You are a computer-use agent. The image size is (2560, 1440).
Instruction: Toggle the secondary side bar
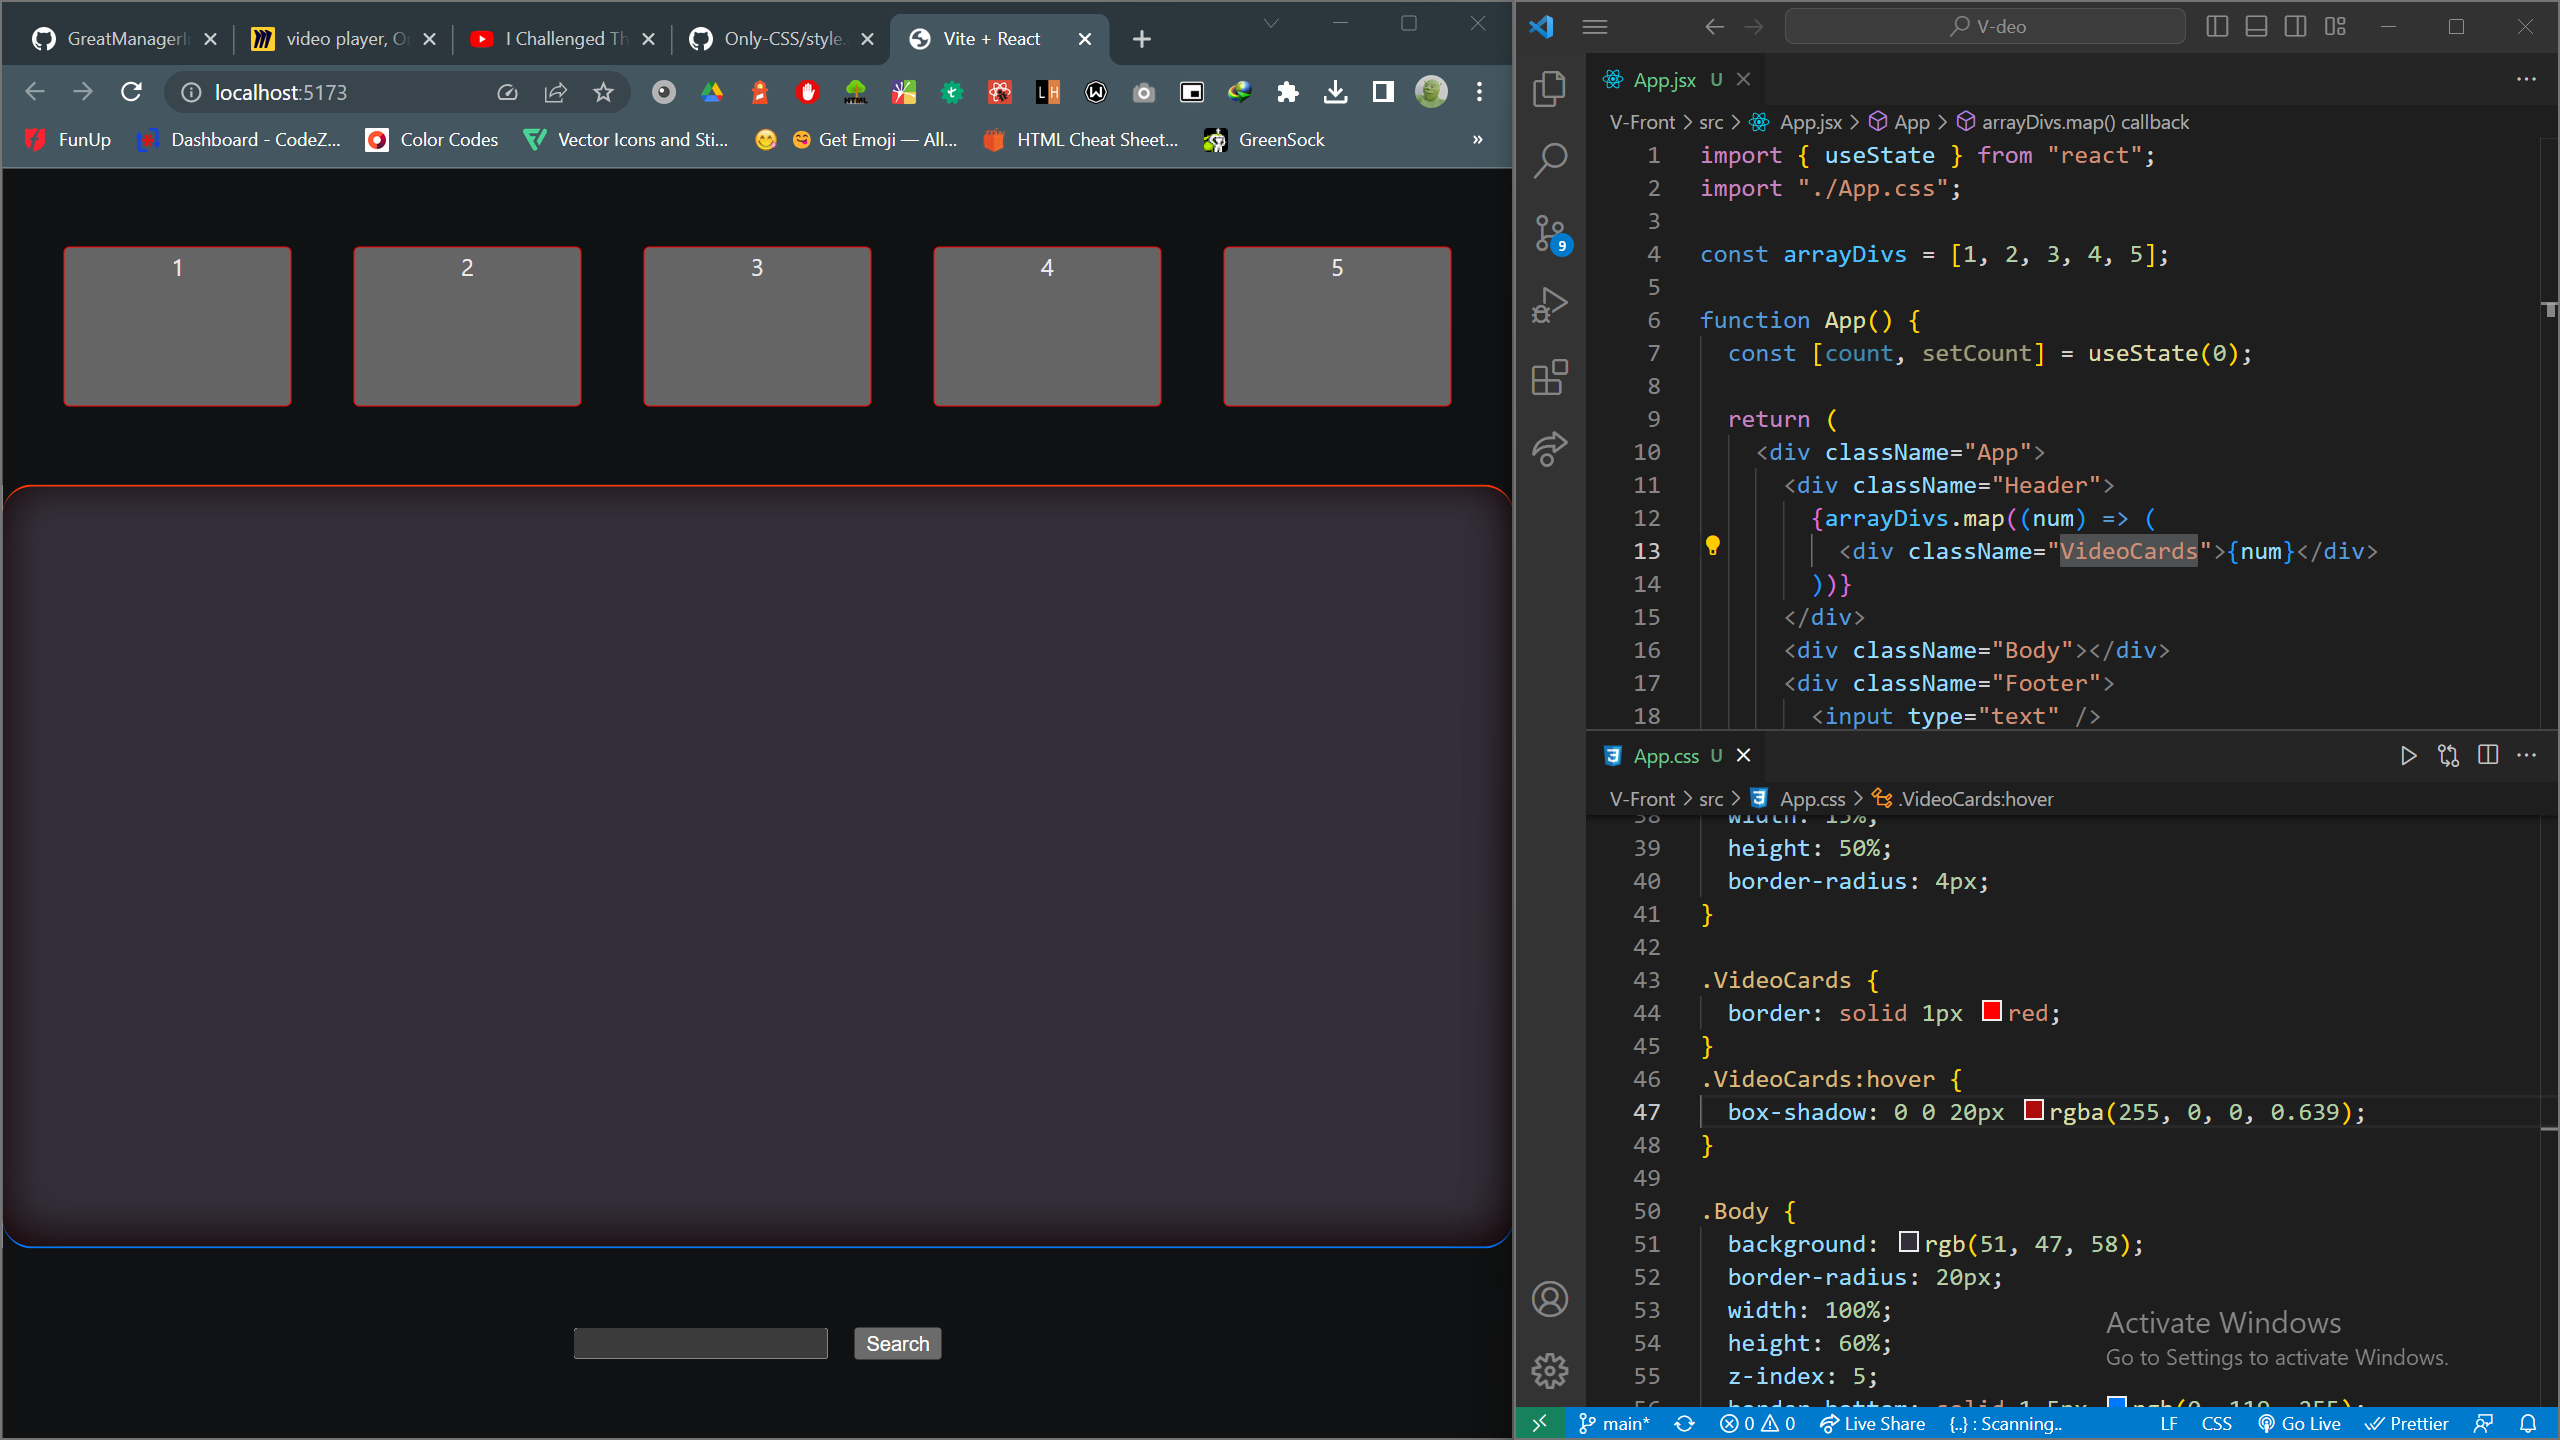click(2295, 26)
